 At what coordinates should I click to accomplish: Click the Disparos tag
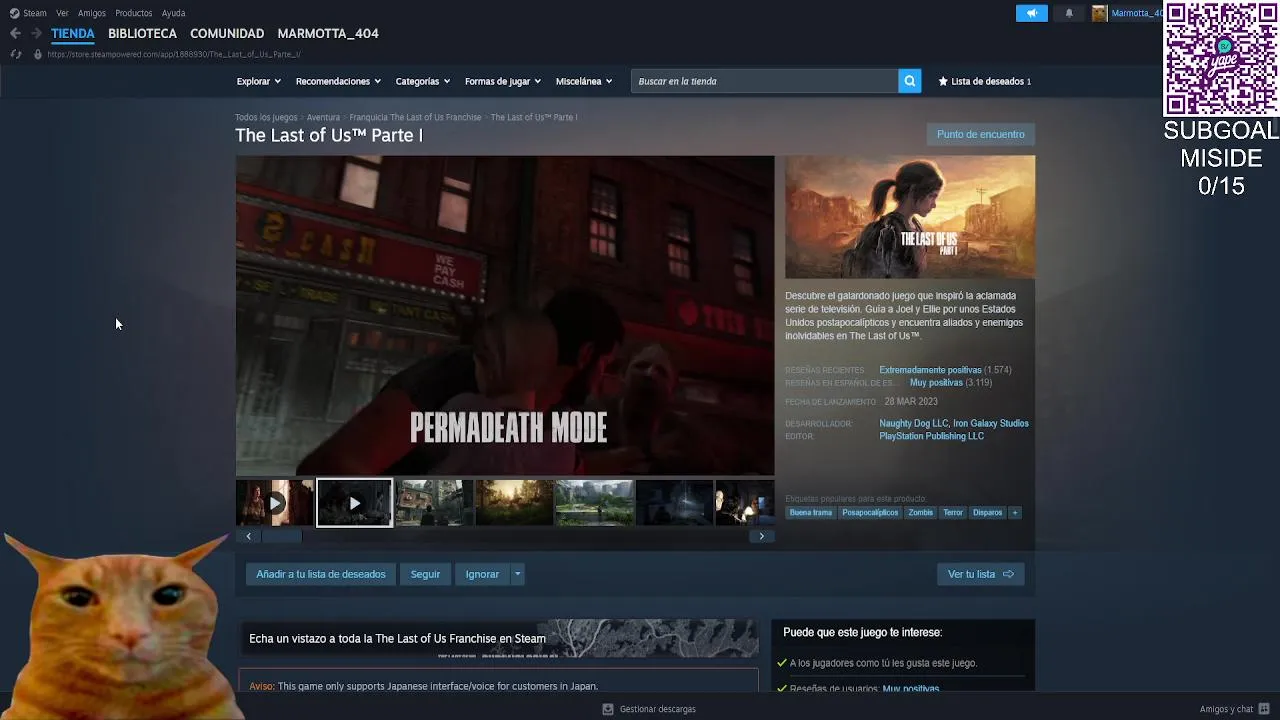(x=987, y=513)
